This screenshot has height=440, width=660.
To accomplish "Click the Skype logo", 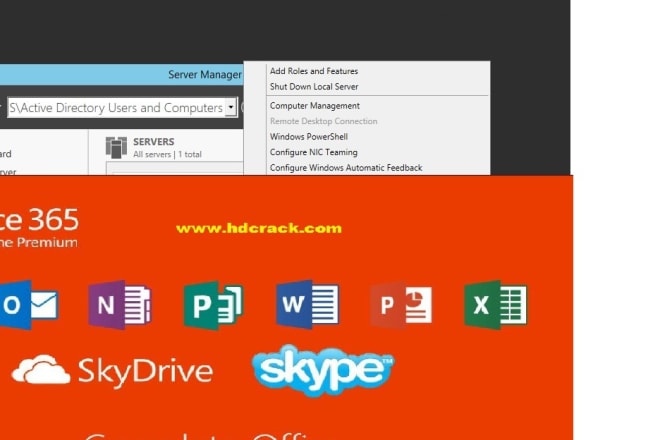I will click(323, 371).
